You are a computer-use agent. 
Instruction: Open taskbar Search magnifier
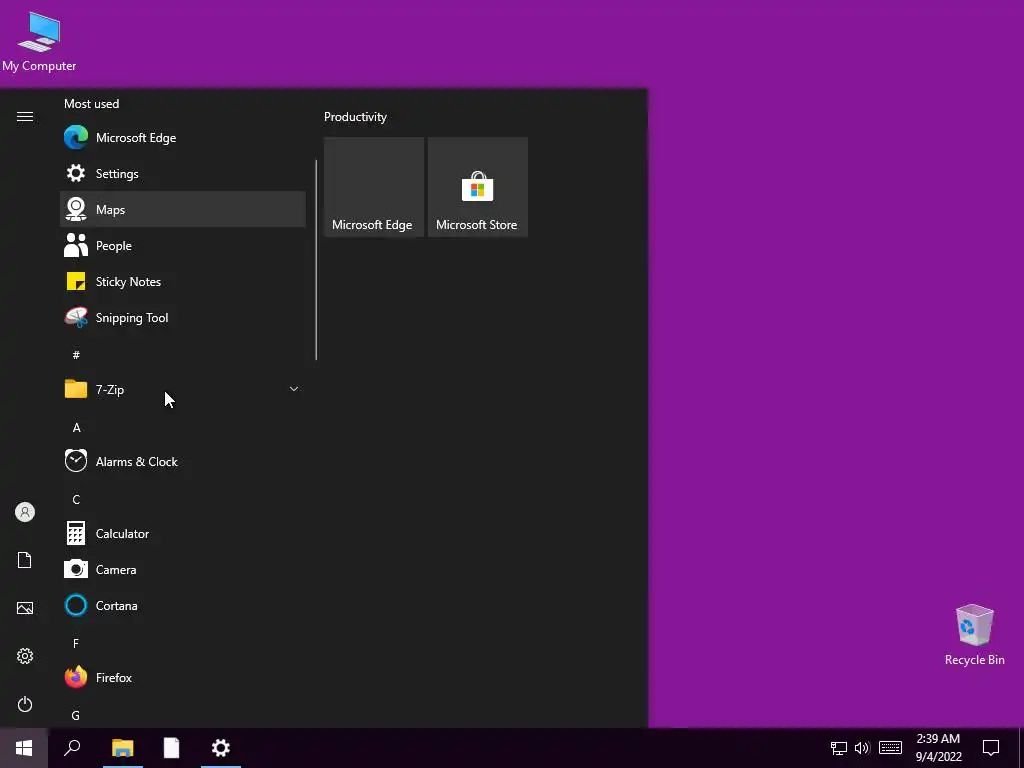(x=72, y=748)
